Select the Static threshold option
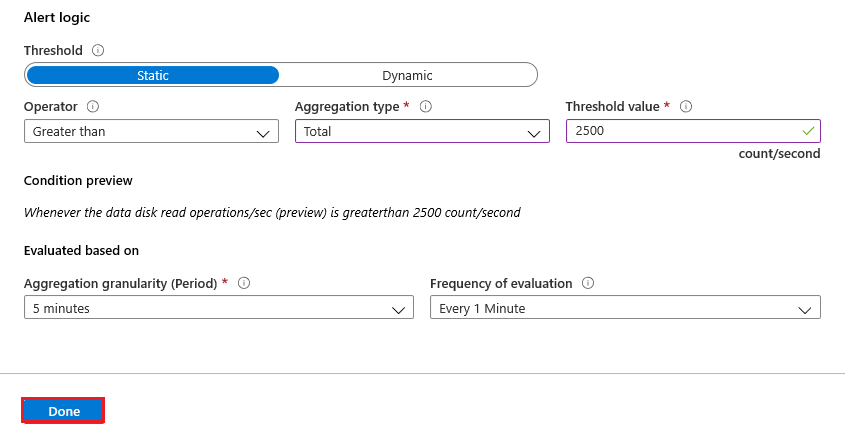Screen dimensions: 845x438 point(153,75)
